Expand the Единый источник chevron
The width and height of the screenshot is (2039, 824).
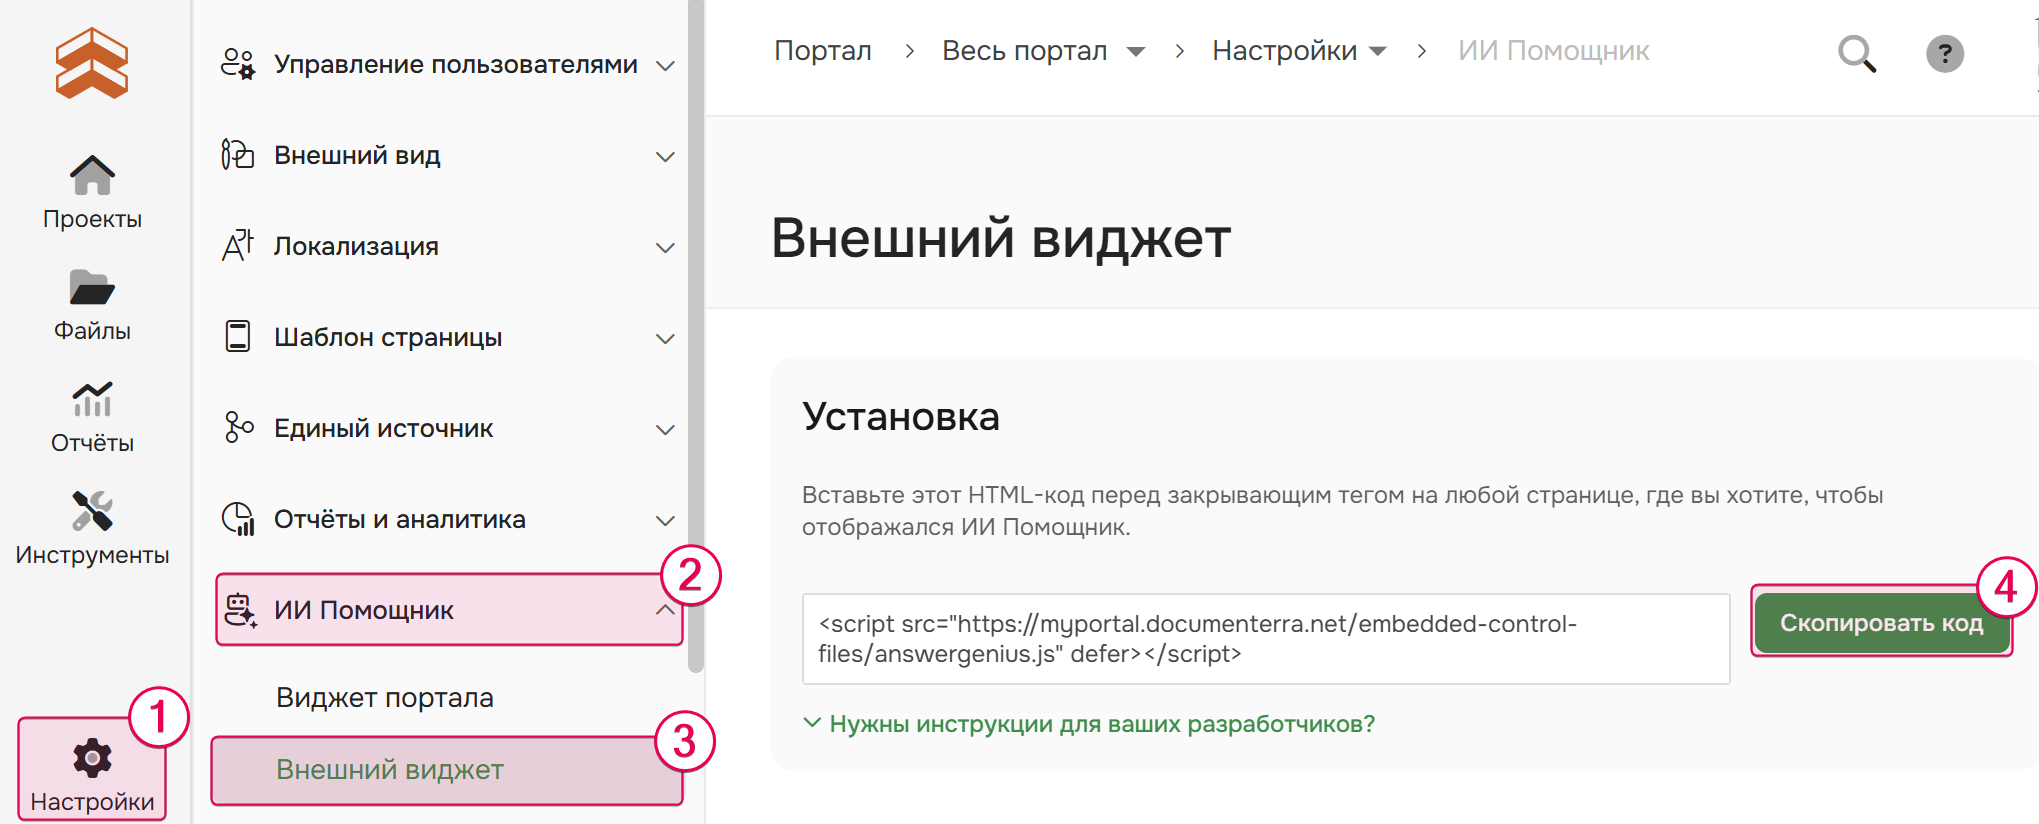665,430
